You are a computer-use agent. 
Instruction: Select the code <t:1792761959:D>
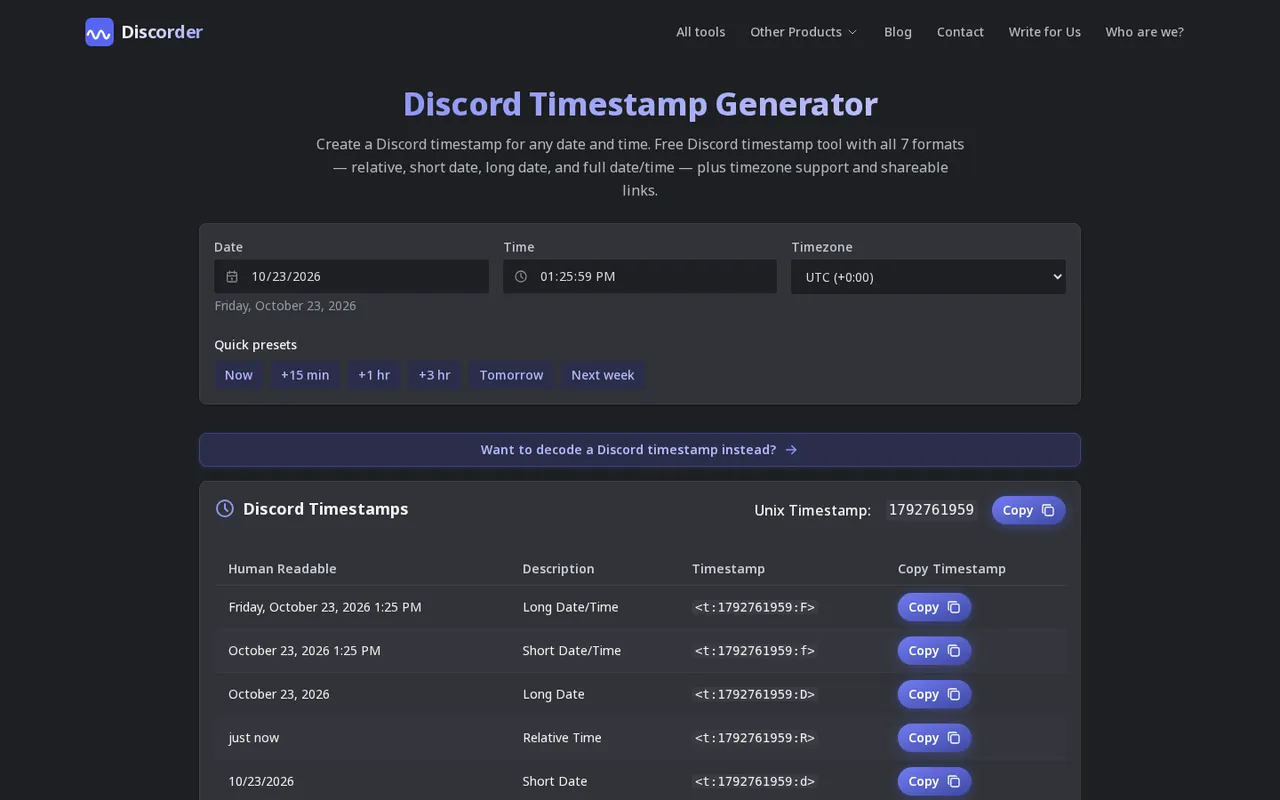(755, 694)
